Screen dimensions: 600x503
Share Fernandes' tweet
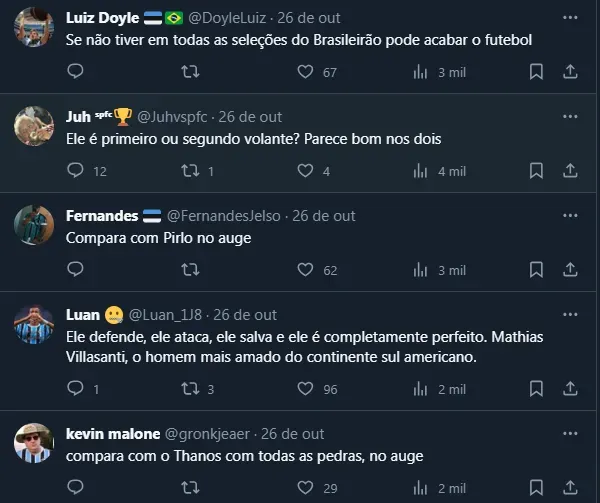pyautogui.click(x=570, y=270)
